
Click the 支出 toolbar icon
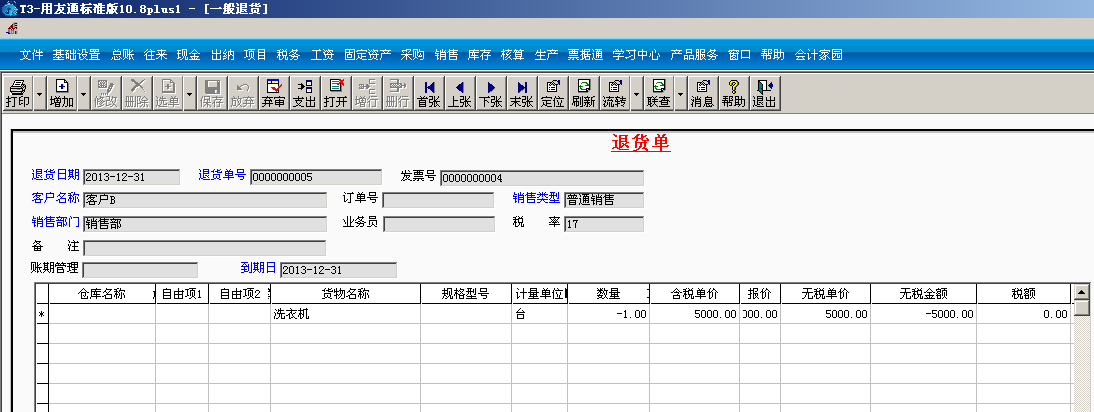pyautogui.click(x=304, y=93)
